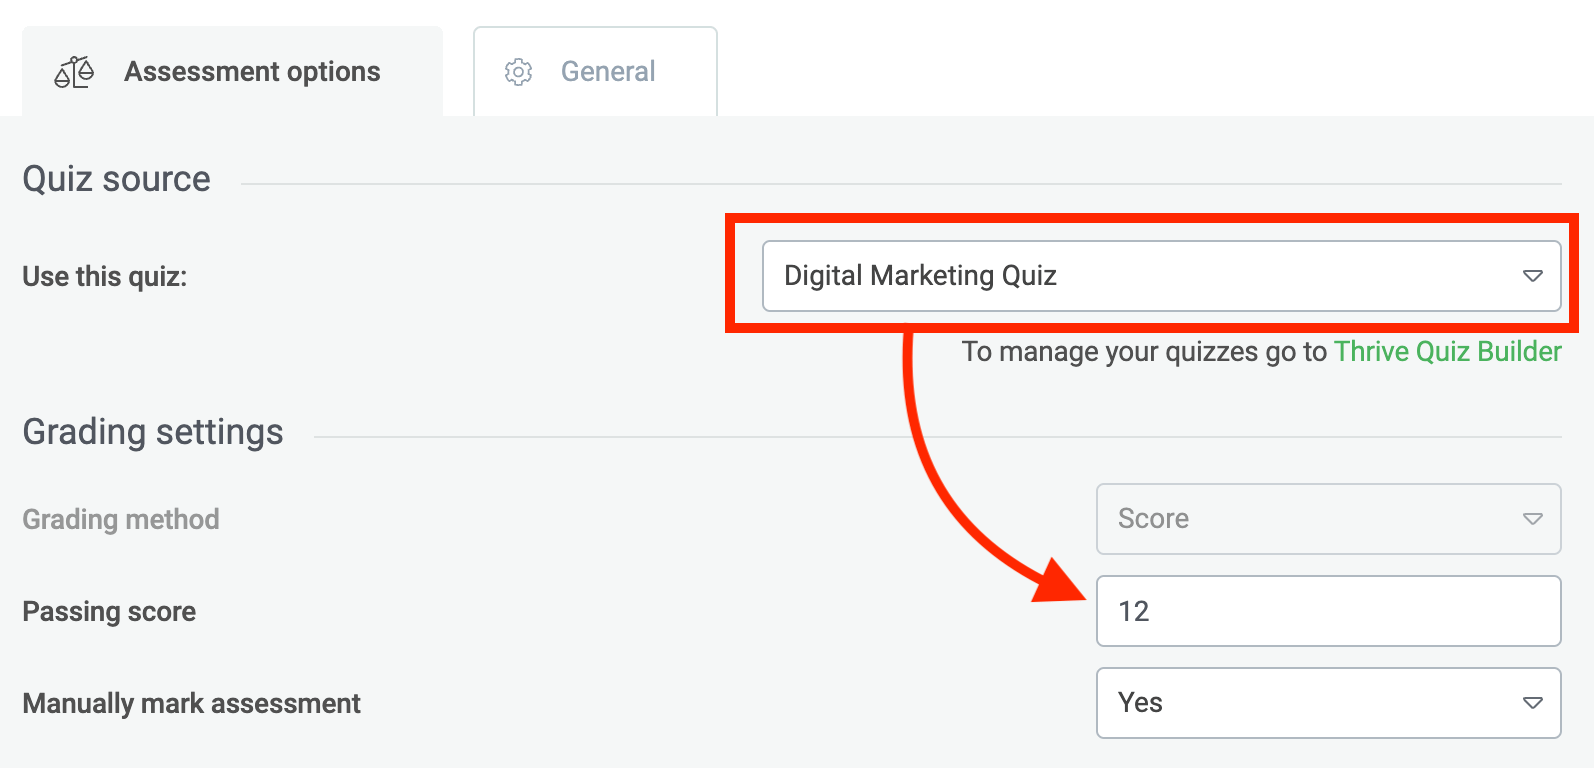Click the arrow on the quiz selector
Viewport: 1594px width, 768px height.
click(1532, 276)
